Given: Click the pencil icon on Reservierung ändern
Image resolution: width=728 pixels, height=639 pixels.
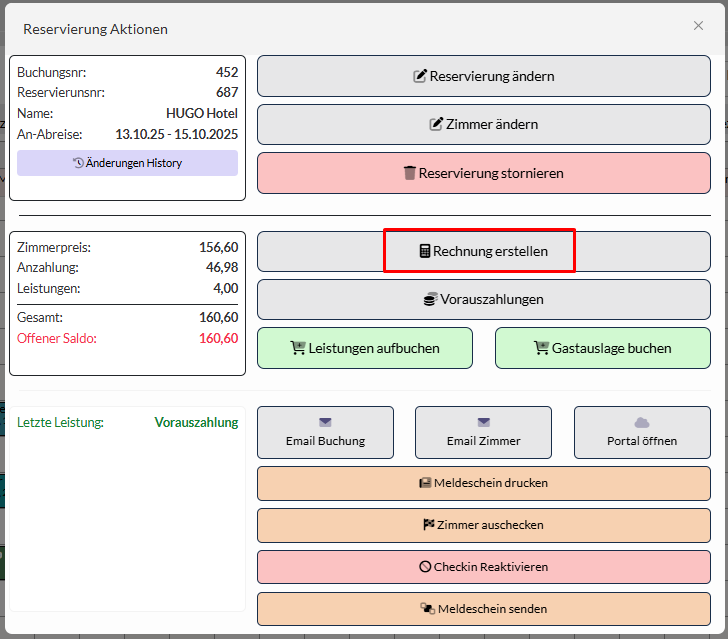Looking at the screenshot, I should click(421, 76).
